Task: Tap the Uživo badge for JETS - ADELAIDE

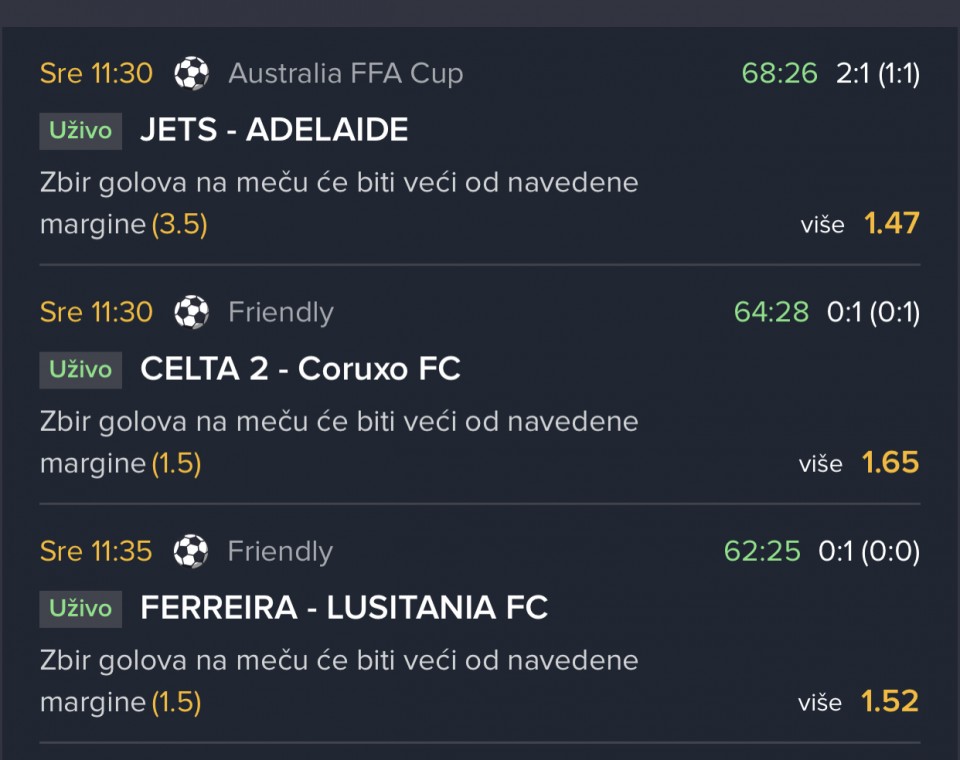Action: point(81,131)
